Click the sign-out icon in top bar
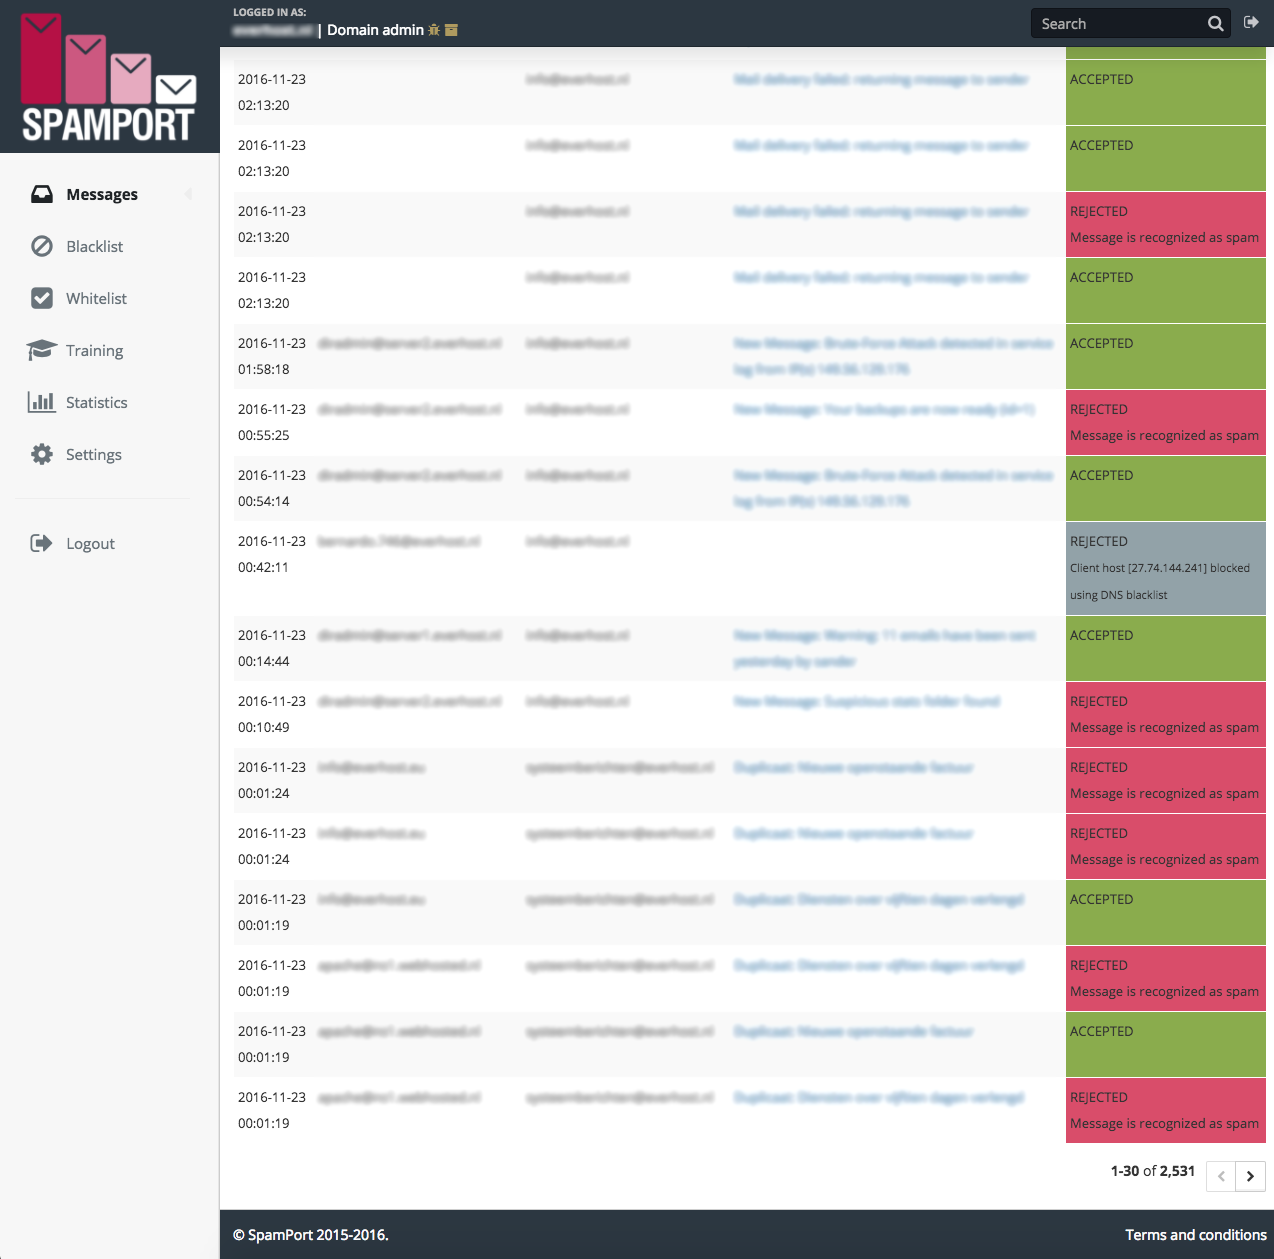Screen dimensions: 1274x1259 (x=1251, y=22)
